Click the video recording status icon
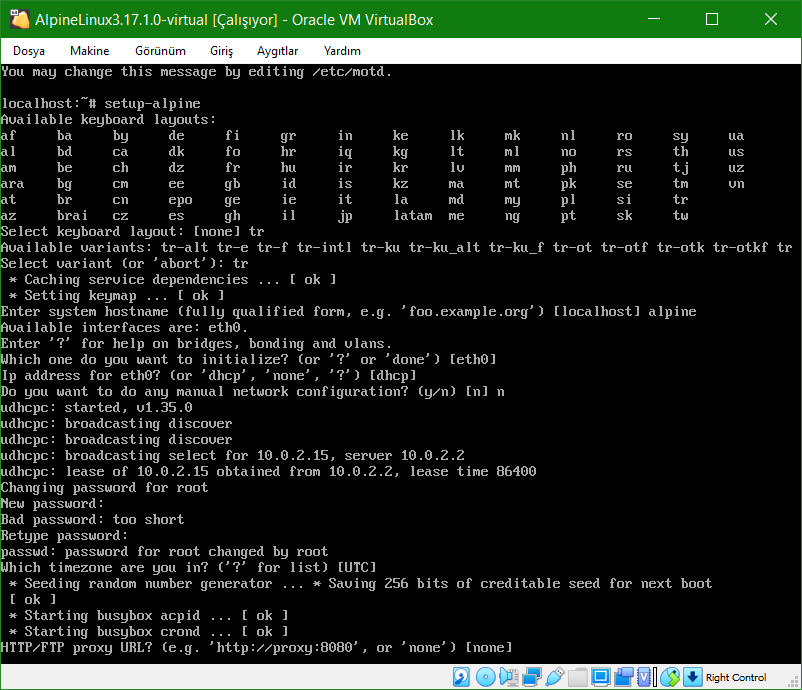The height and width of the screenshot is (690, 802). pyautogui.click(x=624, y=677)
